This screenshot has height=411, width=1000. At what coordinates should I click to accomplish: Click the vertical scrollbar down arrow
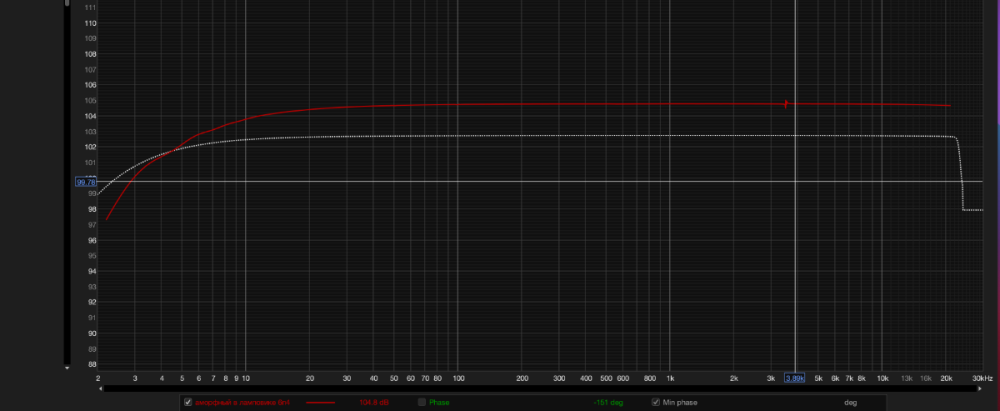[x=68, y=367]
